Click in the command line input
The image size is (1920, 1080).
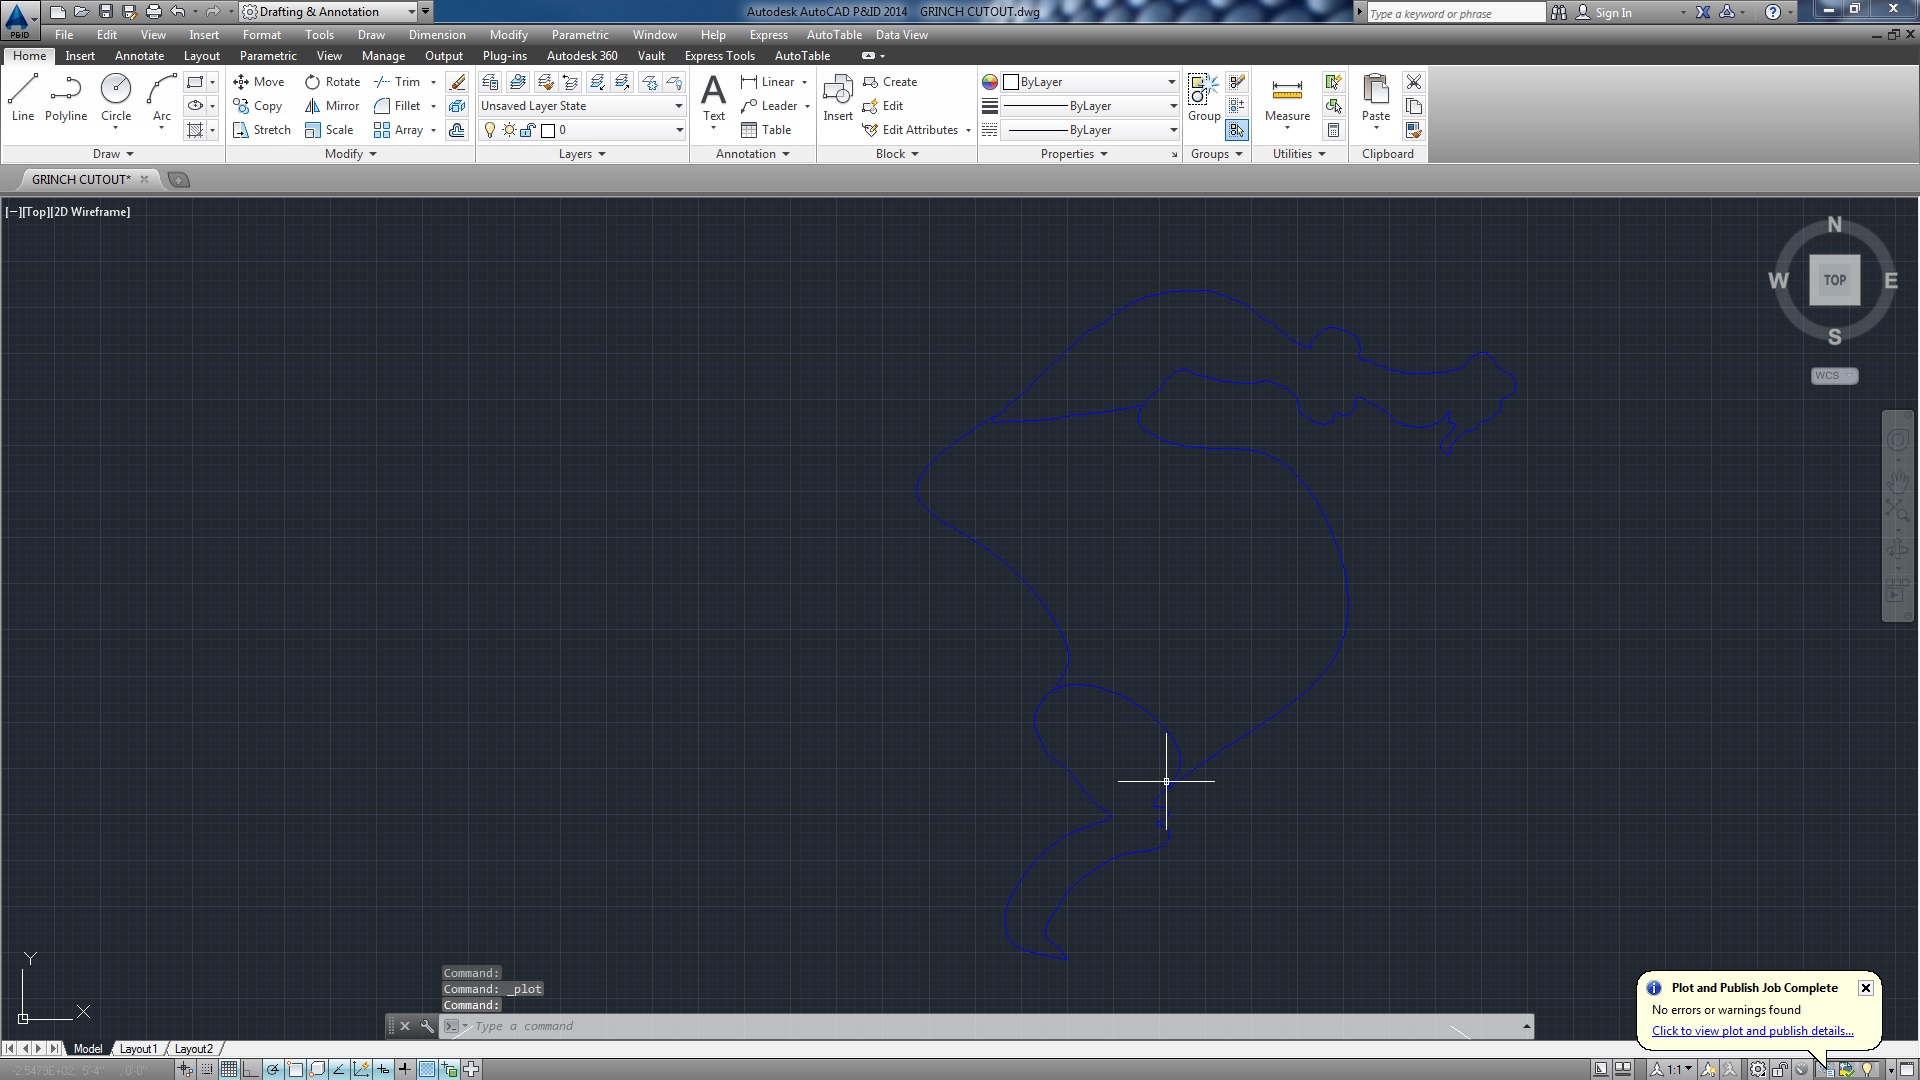coord(980,1026)
